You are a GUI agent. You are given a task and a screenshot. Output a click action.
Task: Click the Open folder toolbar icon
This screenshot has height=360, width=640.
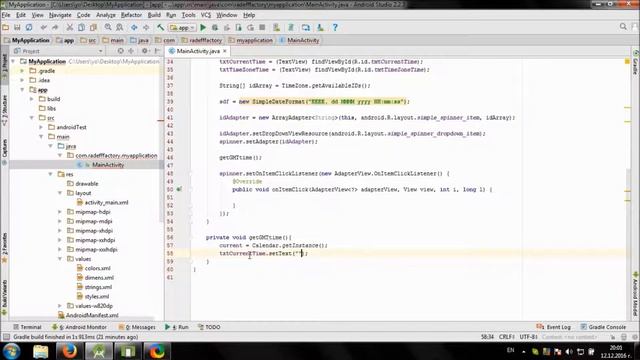6,27
